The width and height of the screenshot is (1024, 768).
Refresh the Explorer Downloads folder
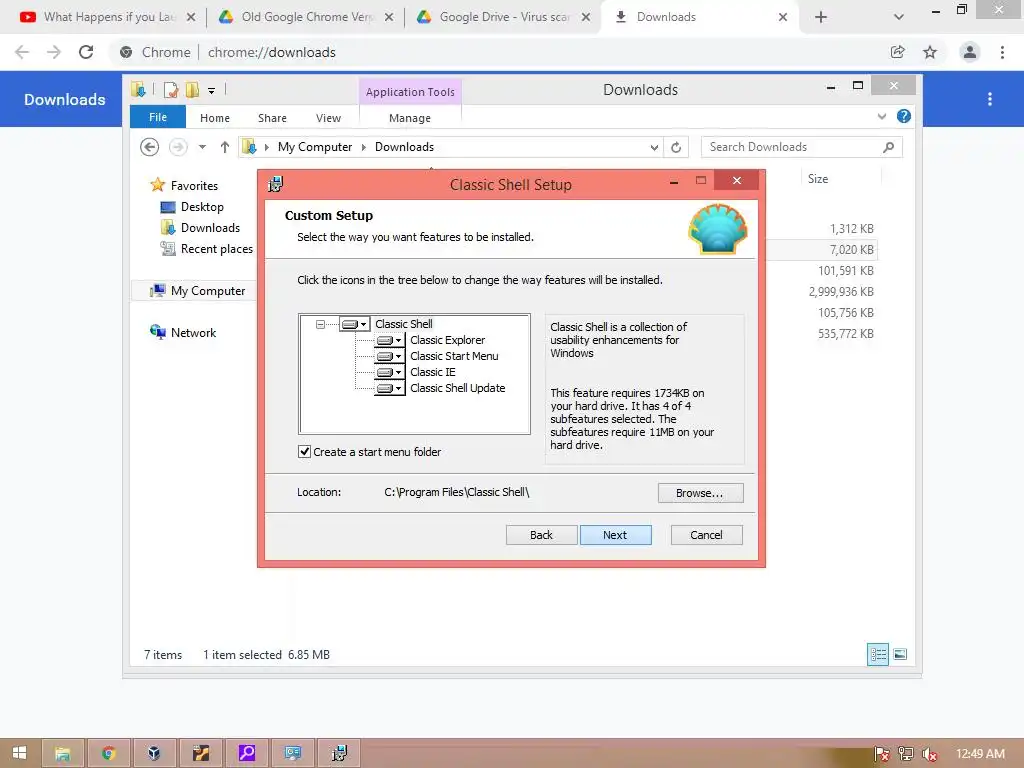click(x=676, y=147)
